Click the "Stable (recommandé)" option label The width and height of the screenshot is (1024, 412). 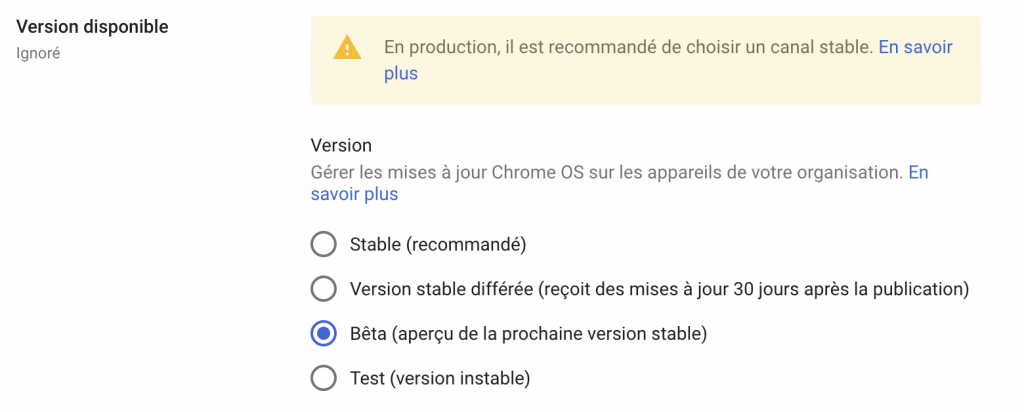[438, 244]
